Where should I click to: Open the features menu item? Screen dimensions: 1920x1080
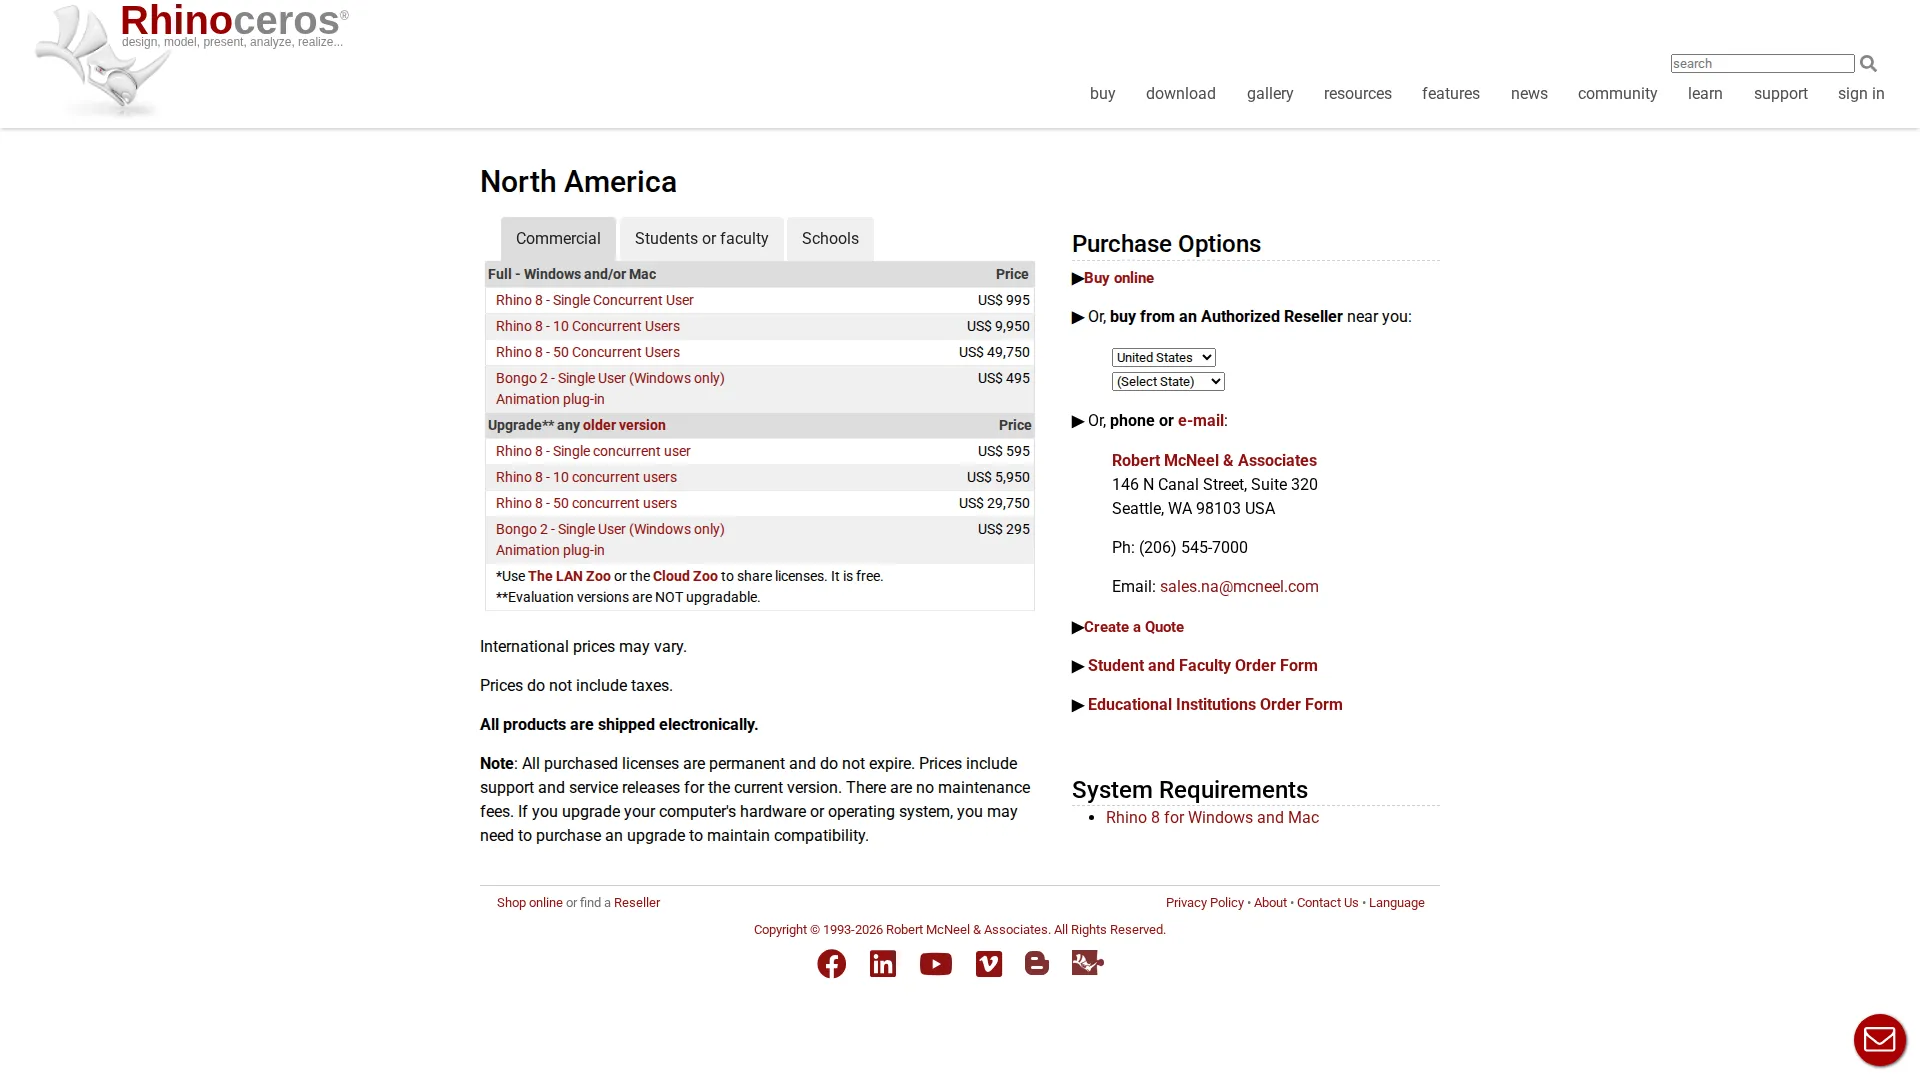[1451, 93]
